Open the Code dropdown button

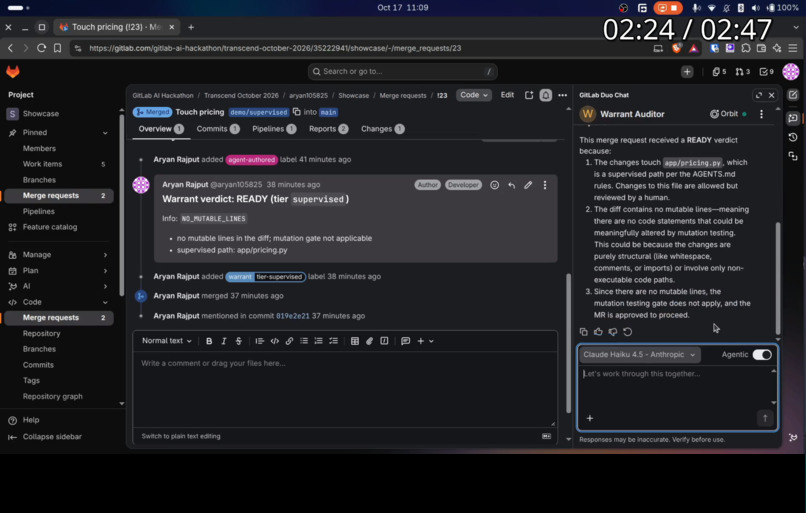[x=473, y=95]
